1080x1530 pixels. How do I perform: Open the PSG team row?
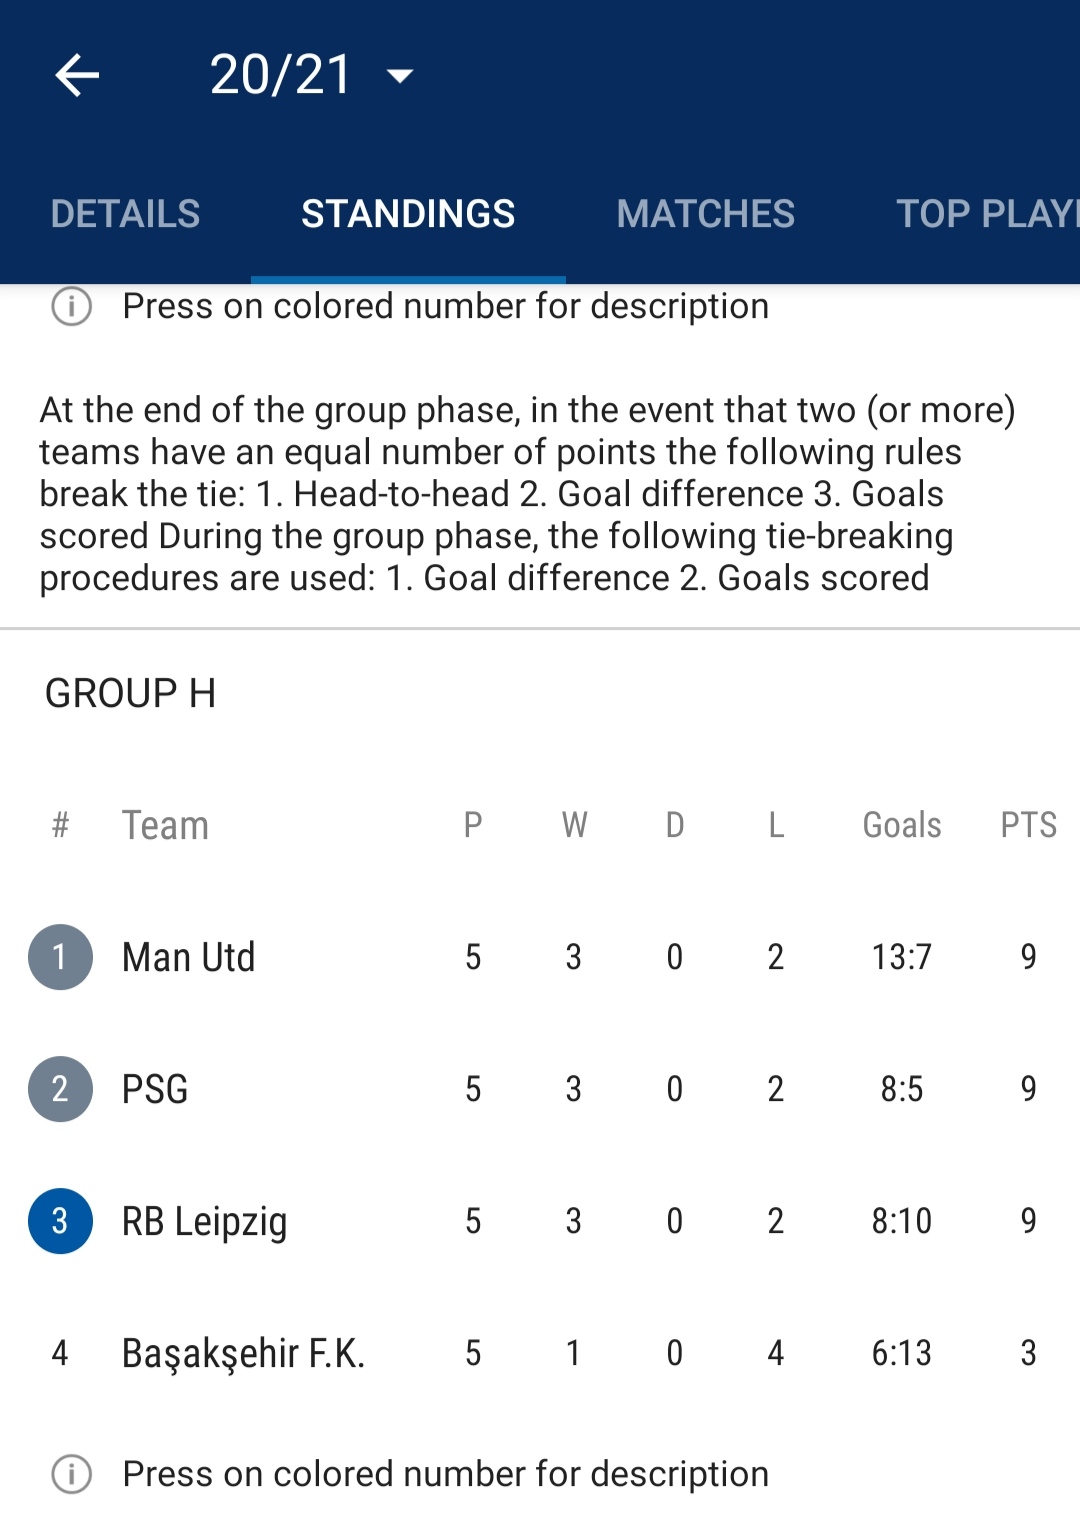pyautogui.click(x=540, y=1089)
